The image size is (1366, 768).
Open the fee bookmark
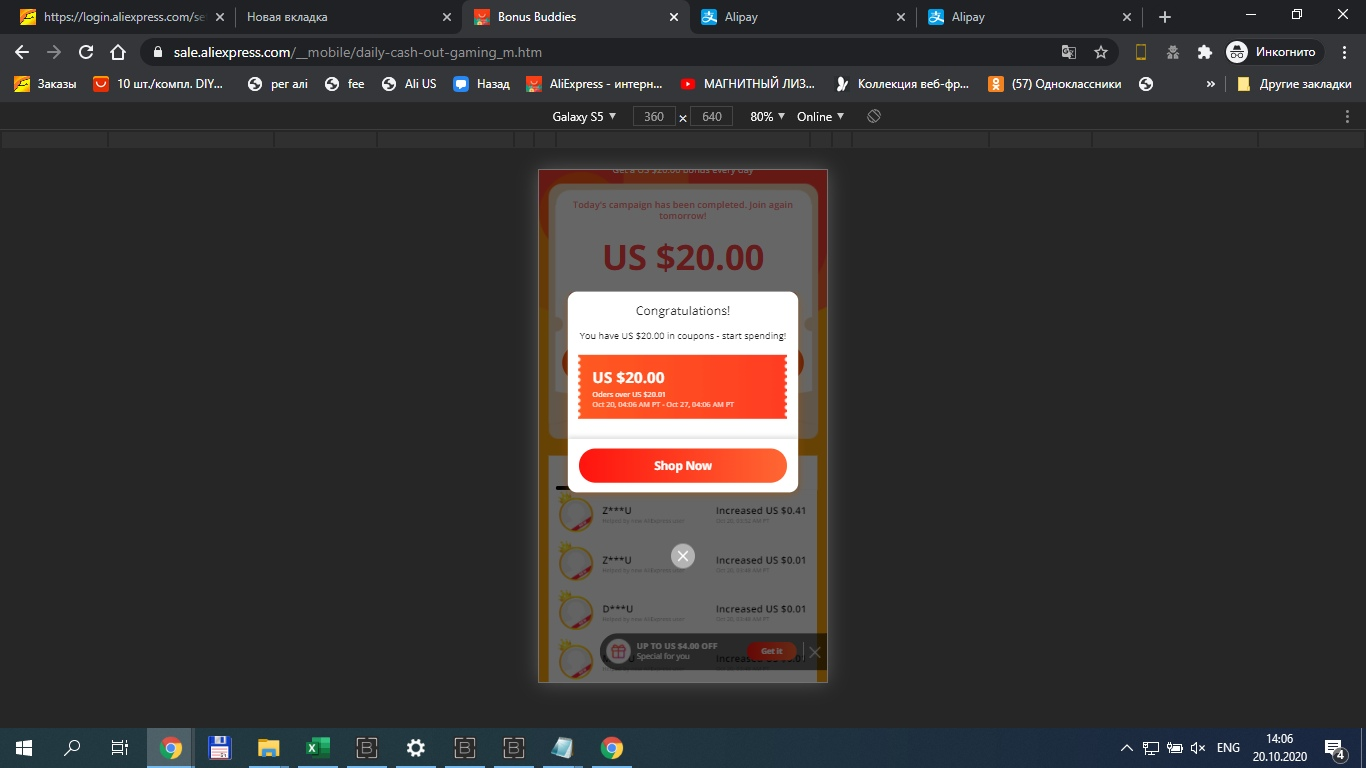[345, 84]
